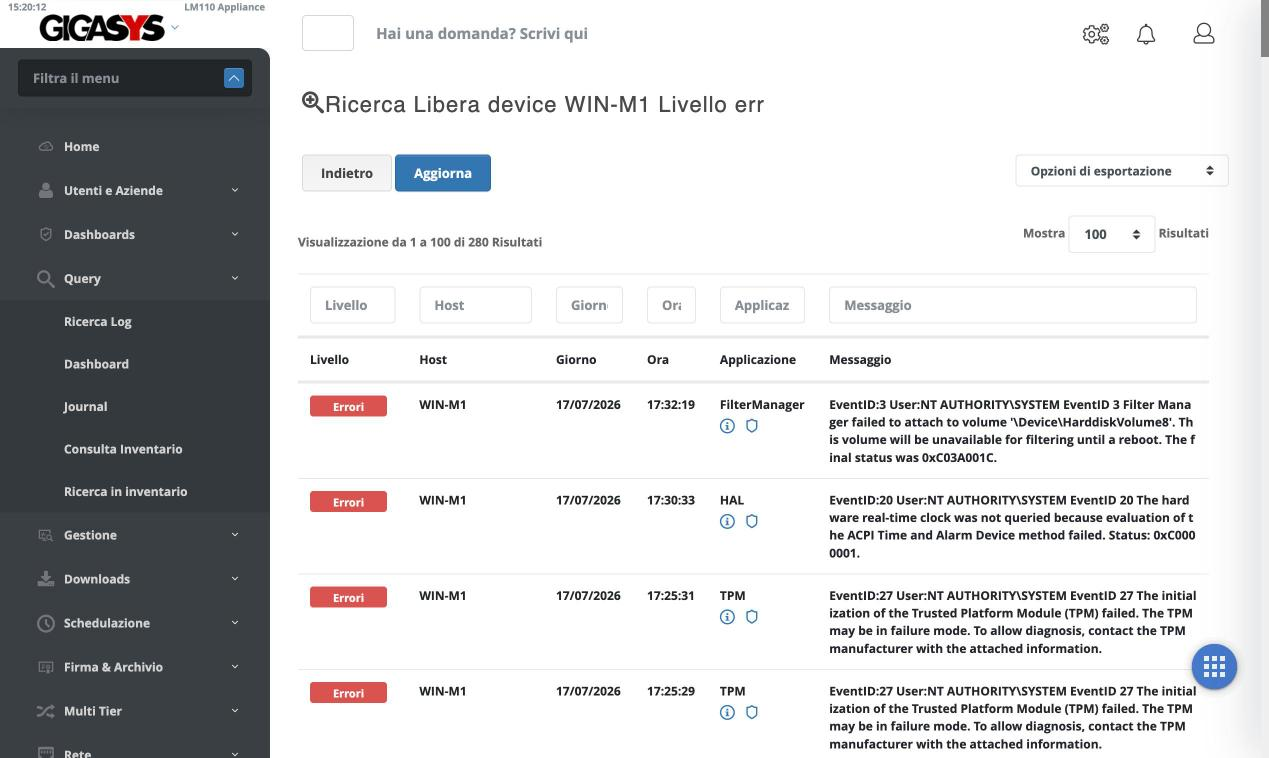Focus the Ora filter input
The width and height of the screenshot is (1269, 758).
[671, 305]
